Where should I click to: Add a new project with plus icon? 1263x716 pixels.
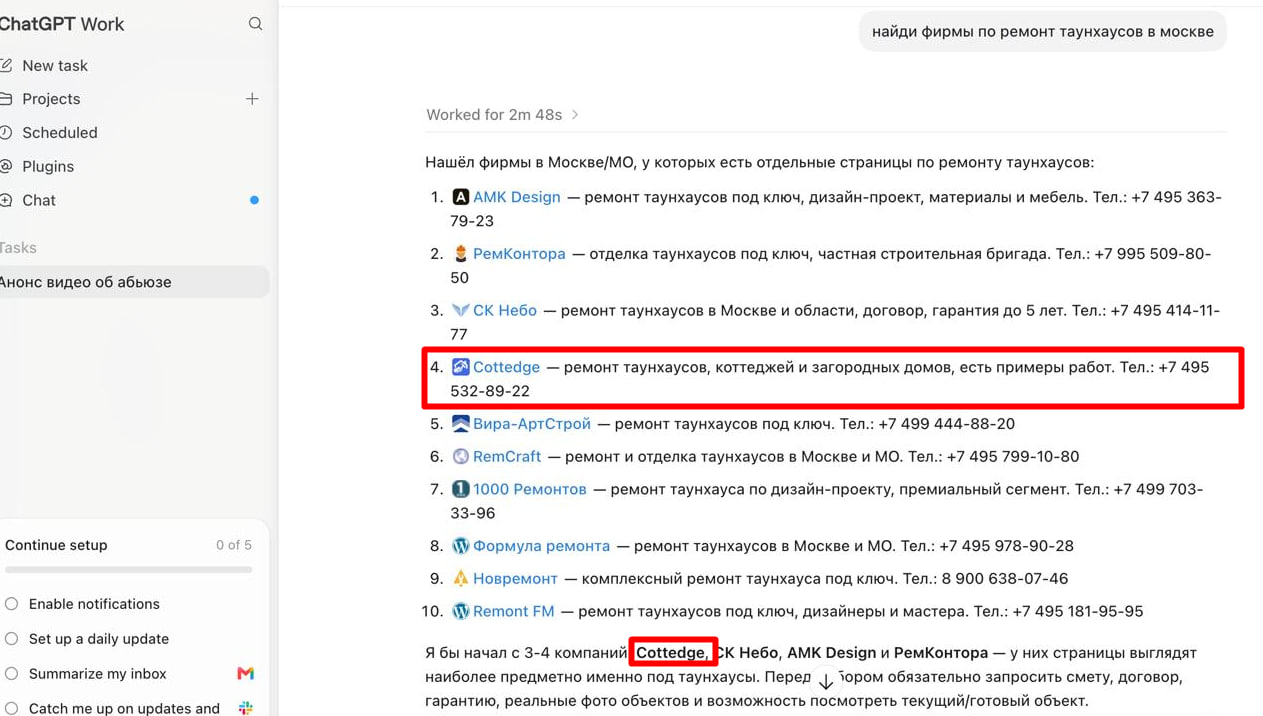pos(252,99)
